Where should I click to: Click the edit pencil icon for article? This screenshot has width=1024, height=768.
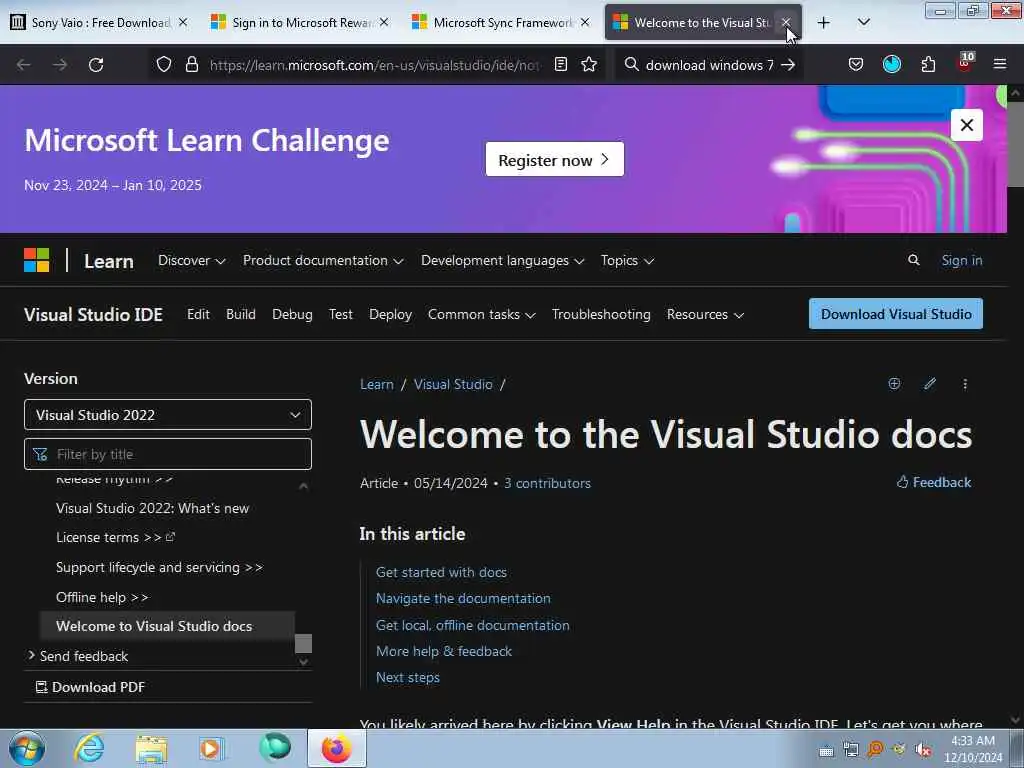930,383
